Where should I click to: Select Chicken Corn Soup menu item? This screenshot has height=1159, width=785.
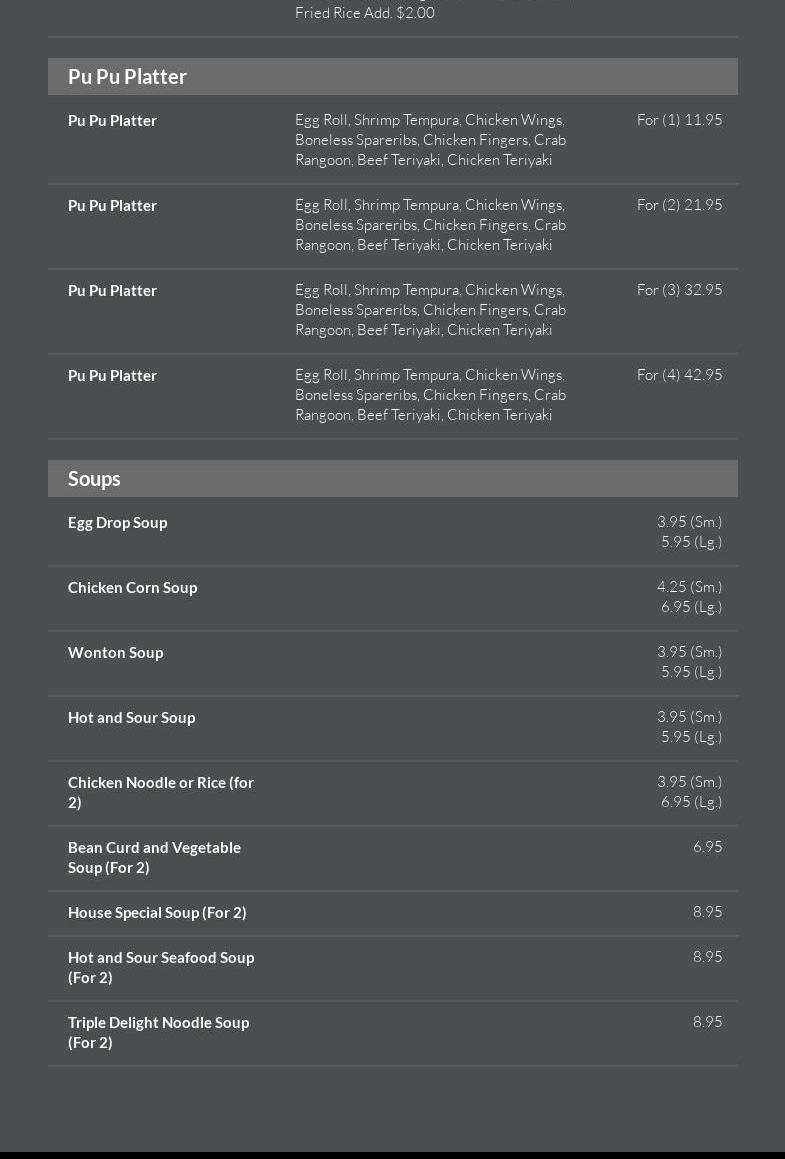(x=133, y=588)
